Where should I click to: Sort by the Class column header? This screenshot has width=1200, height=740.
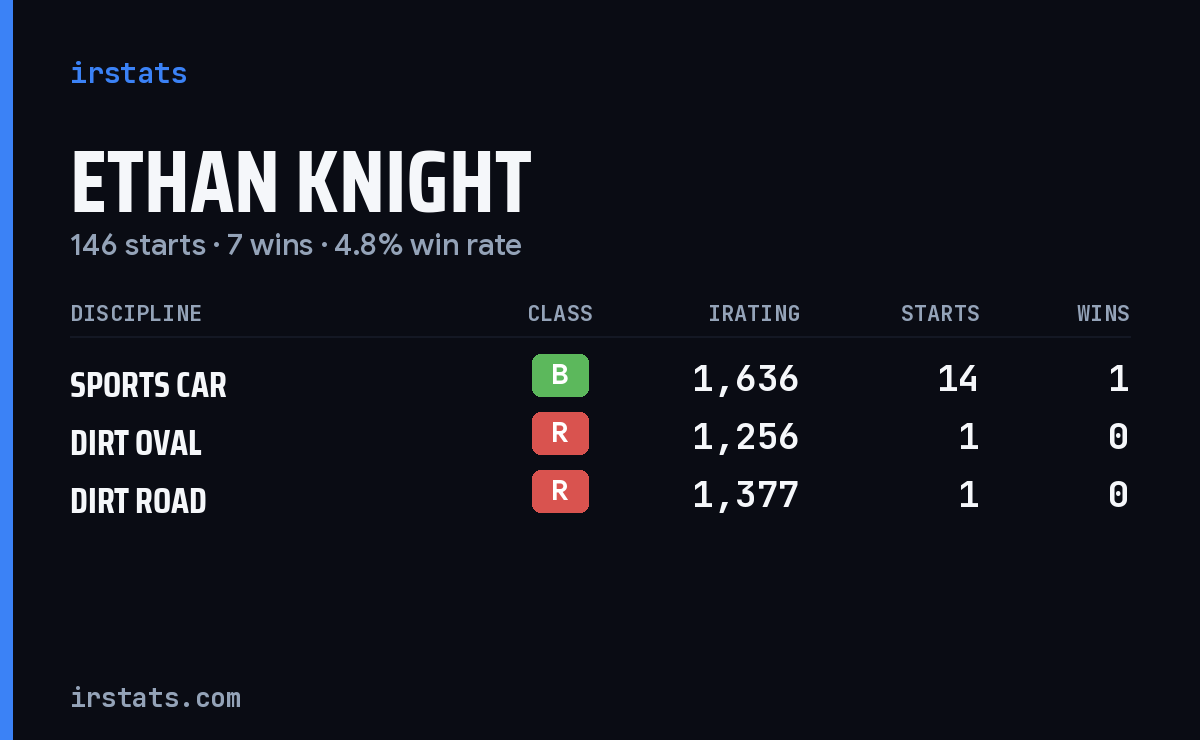pyautogui.click(x=560, y=314)
